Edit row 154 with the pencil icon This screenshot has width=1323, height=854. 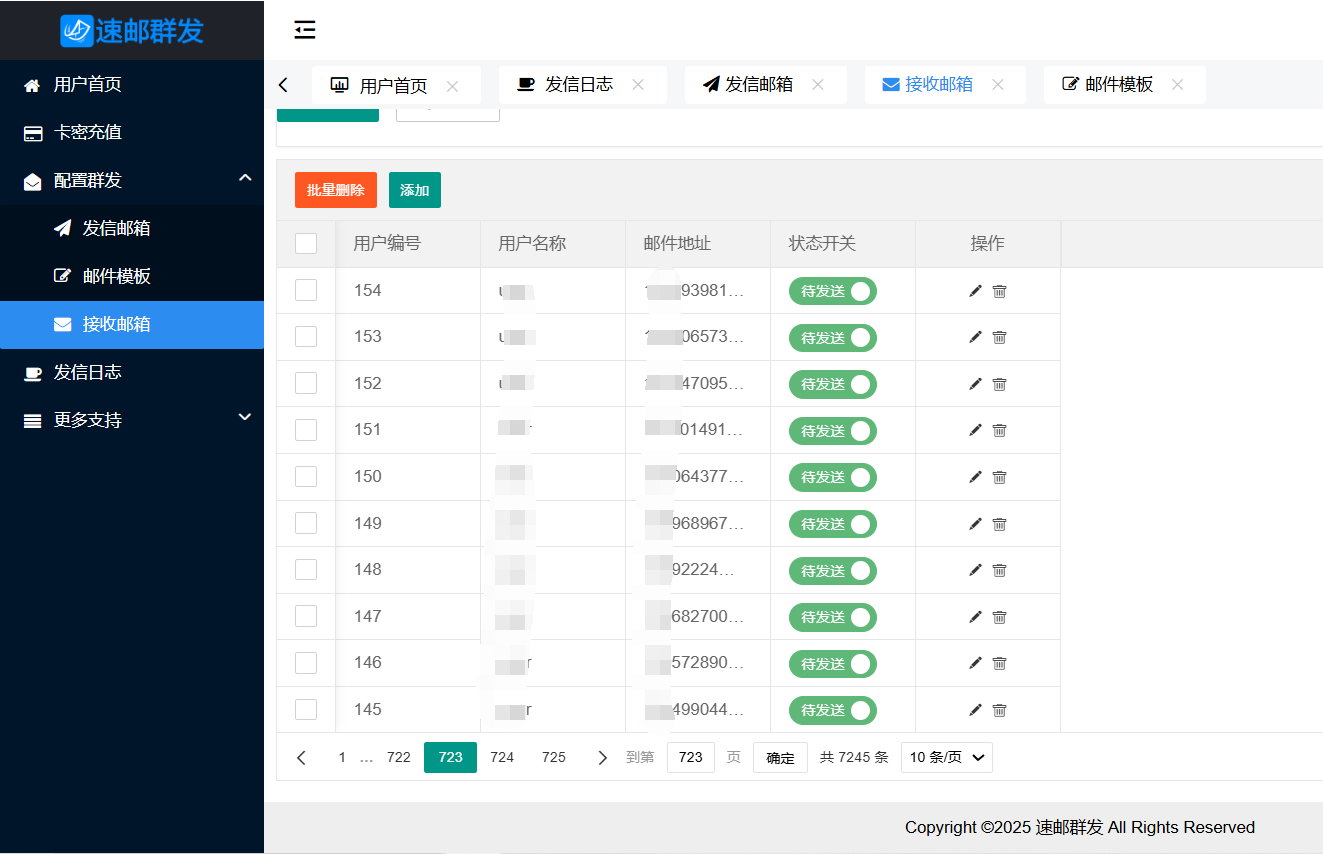(974, 290)
